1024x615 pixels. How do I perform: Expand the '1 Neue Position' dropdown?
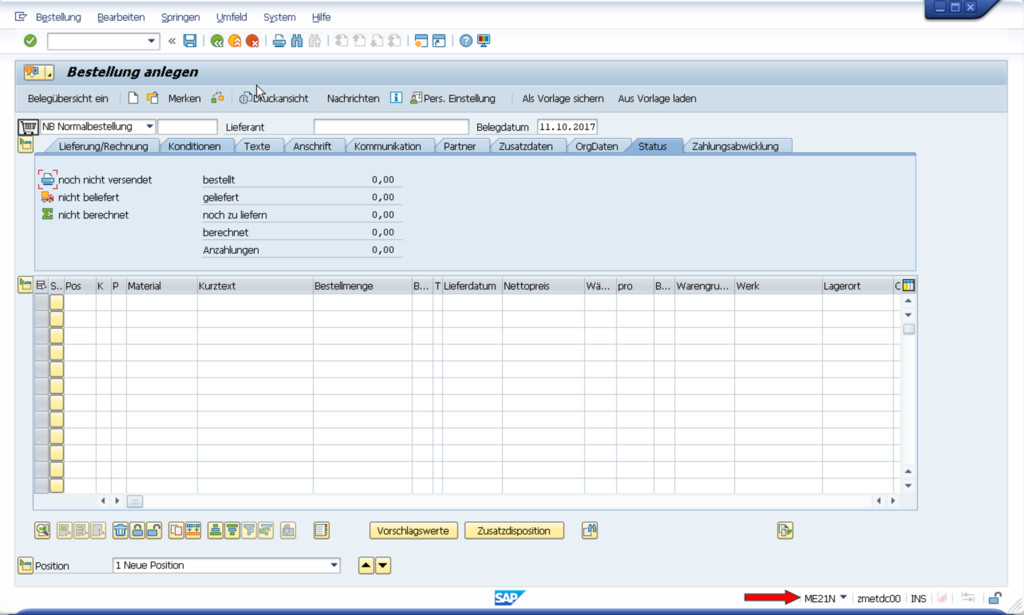click(x=334, y=566)
